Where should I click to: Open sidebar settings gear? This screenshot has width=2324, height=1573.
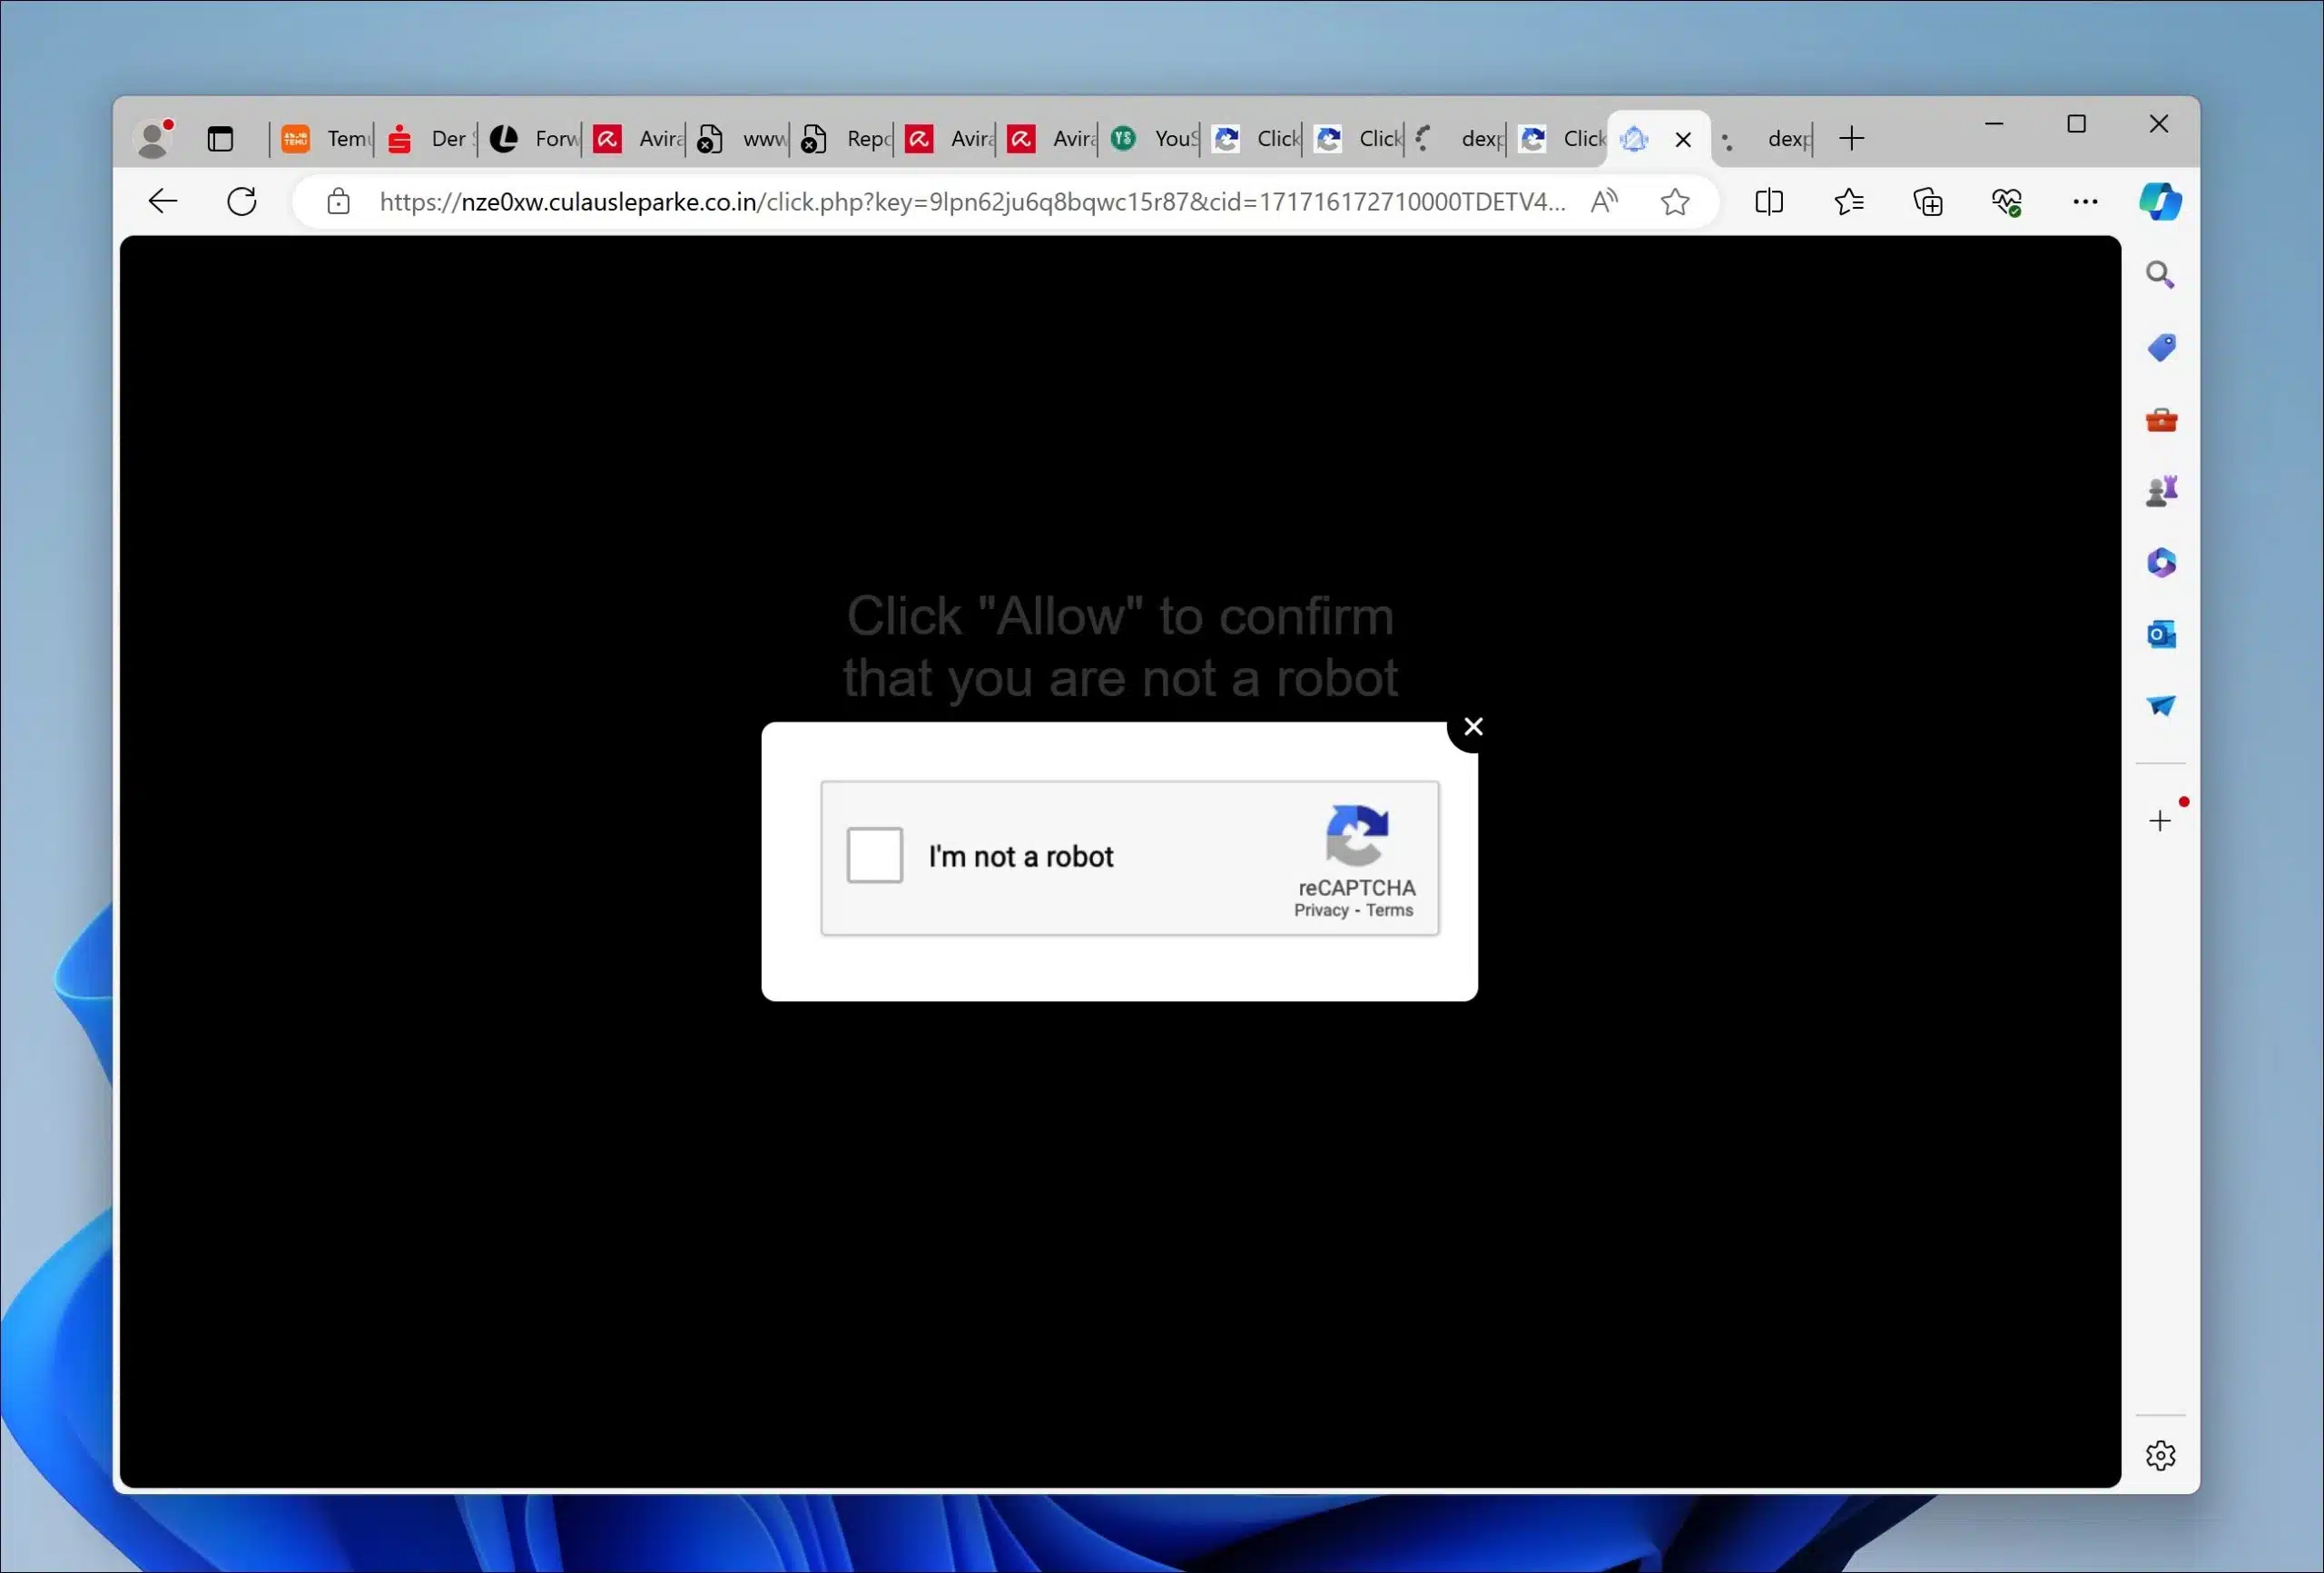[x=2160, y=1455]
